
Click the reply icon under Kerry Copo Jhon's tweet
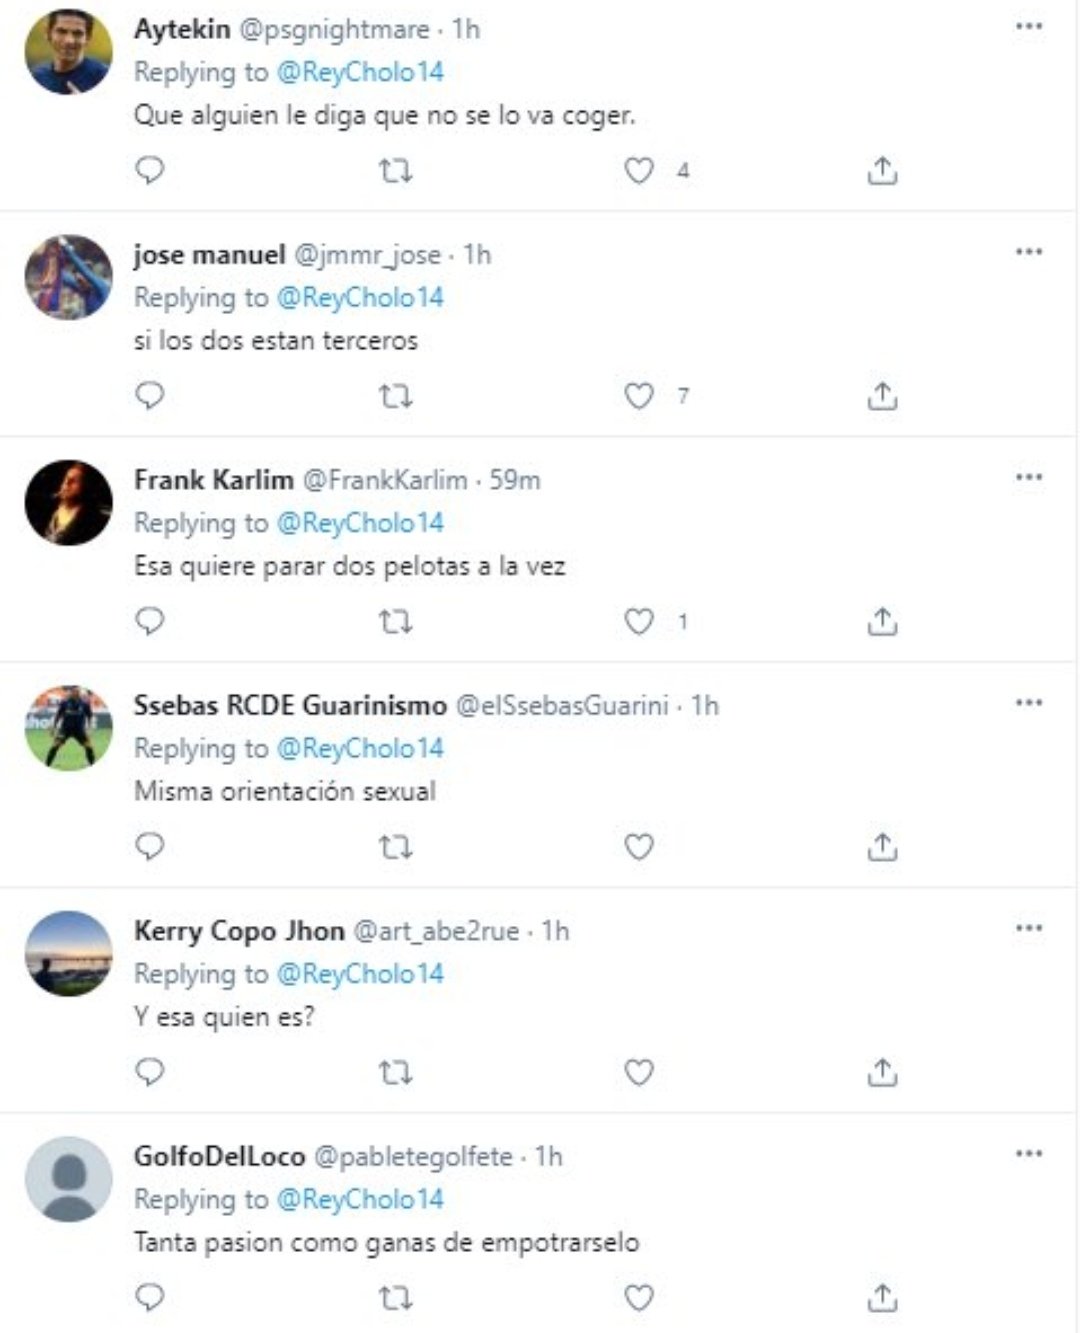pyautogui.click(x=150, y=1073)
